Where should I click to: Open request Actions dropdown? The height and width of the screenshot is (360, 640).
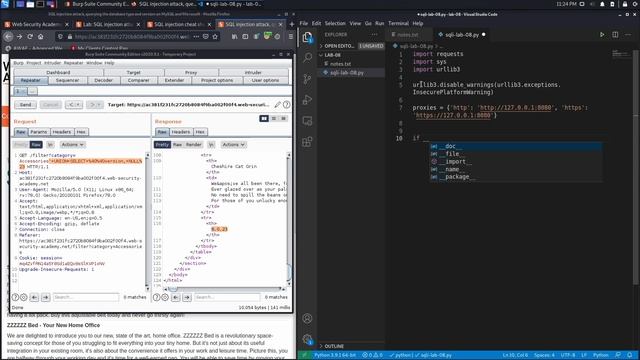pos(72,144)
